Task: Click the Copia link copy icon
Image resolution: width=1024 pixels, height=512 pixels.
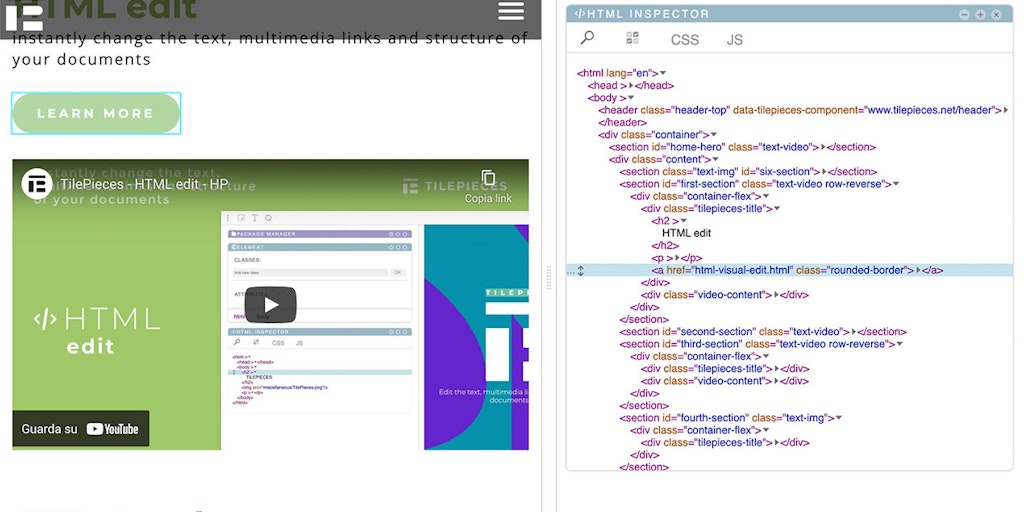Action: point(488,178)
